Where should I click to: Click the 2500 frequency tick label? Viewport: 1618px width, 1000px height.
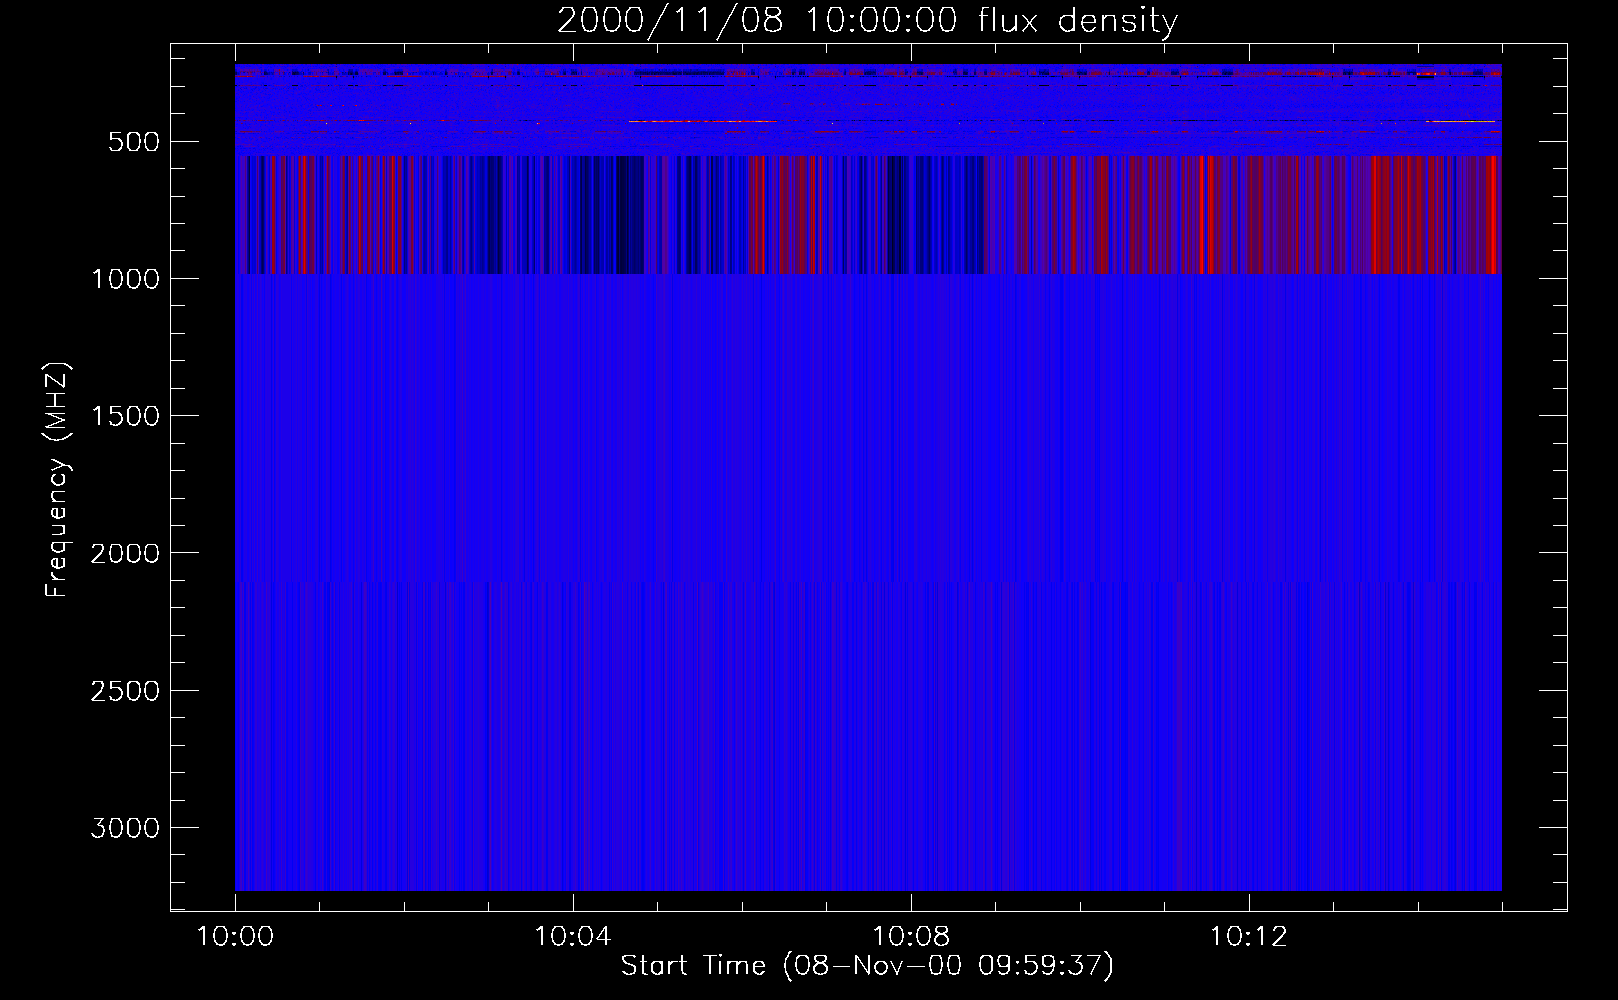(x=125, y=691)
